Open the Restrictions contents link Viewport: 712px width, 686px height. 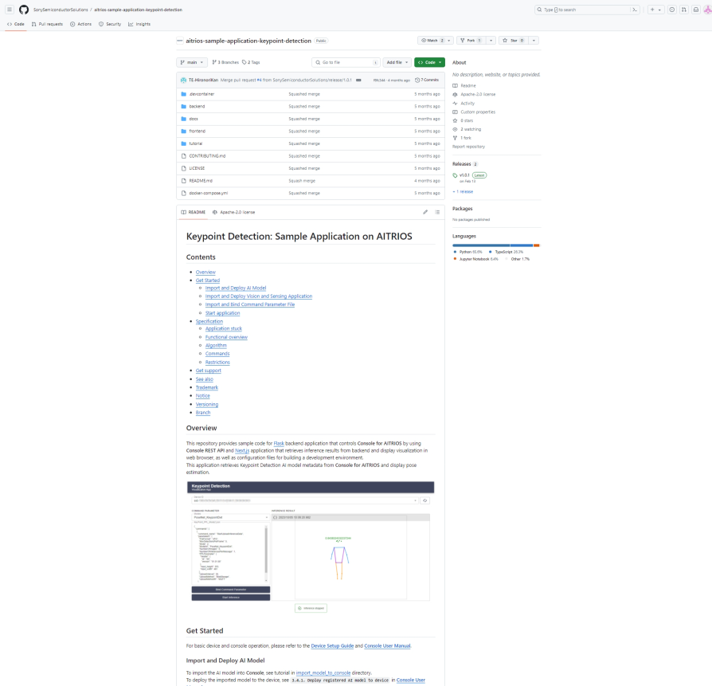tap(218, 362)
